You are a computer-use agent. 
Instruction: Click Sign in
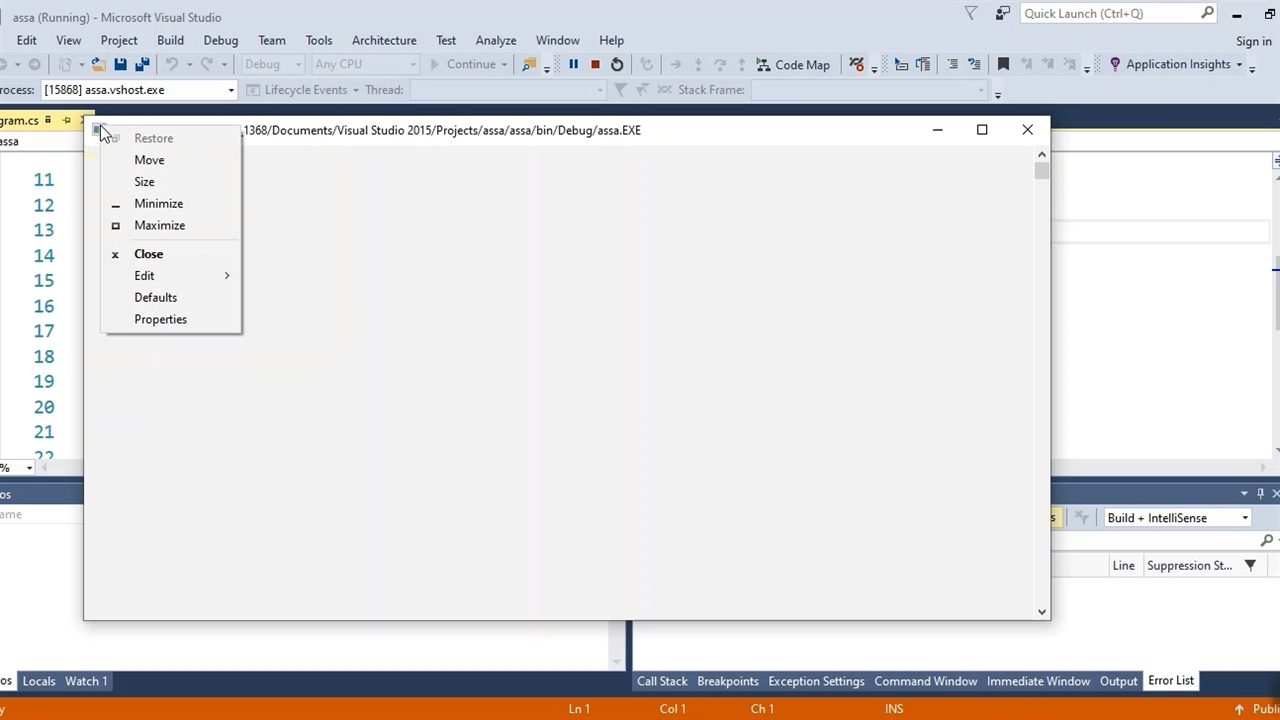(x=1253, y=41)
